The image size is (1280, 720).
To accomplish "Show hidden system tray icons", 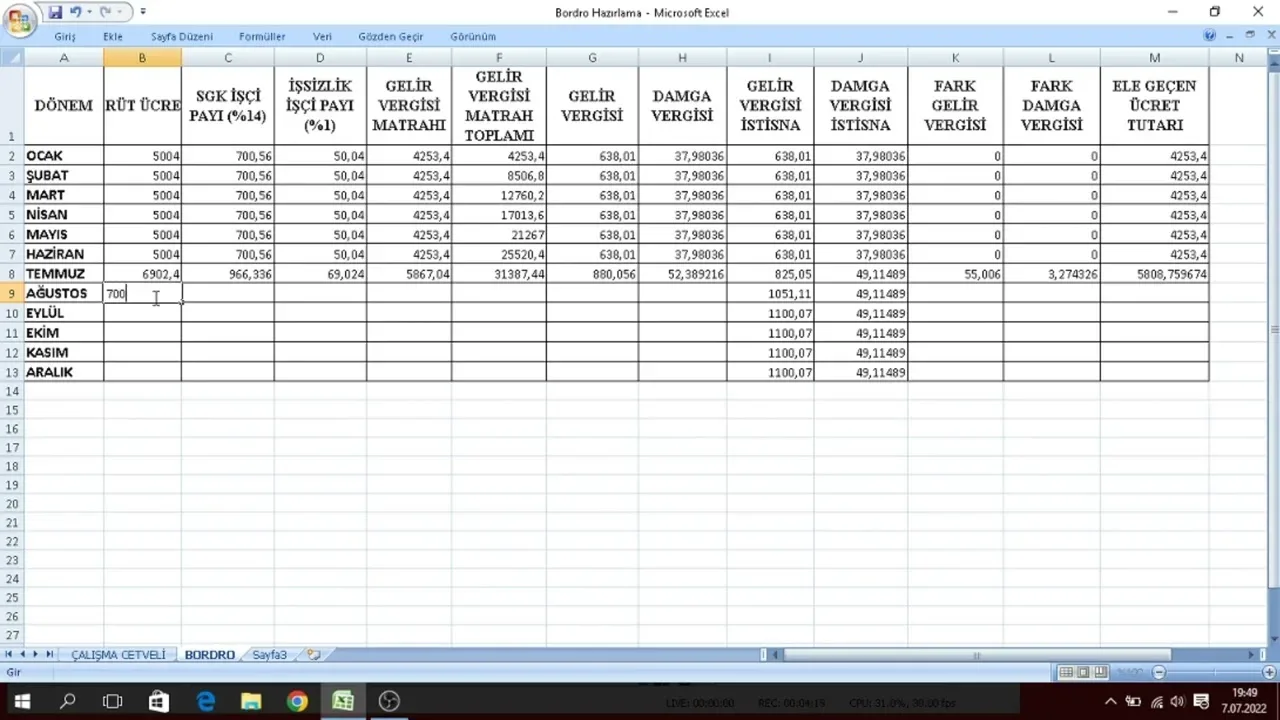I will [1110, 701].
